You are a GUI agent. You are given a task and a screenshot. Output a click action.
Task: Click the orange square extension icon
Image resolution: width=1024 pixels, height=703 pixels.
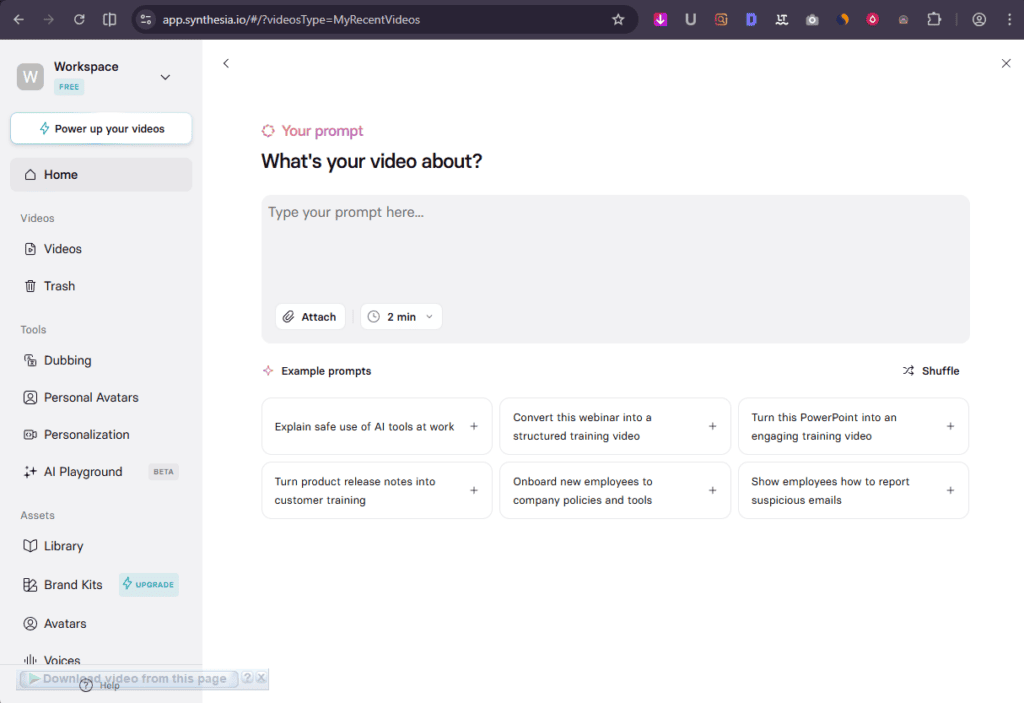pos(721,20)
